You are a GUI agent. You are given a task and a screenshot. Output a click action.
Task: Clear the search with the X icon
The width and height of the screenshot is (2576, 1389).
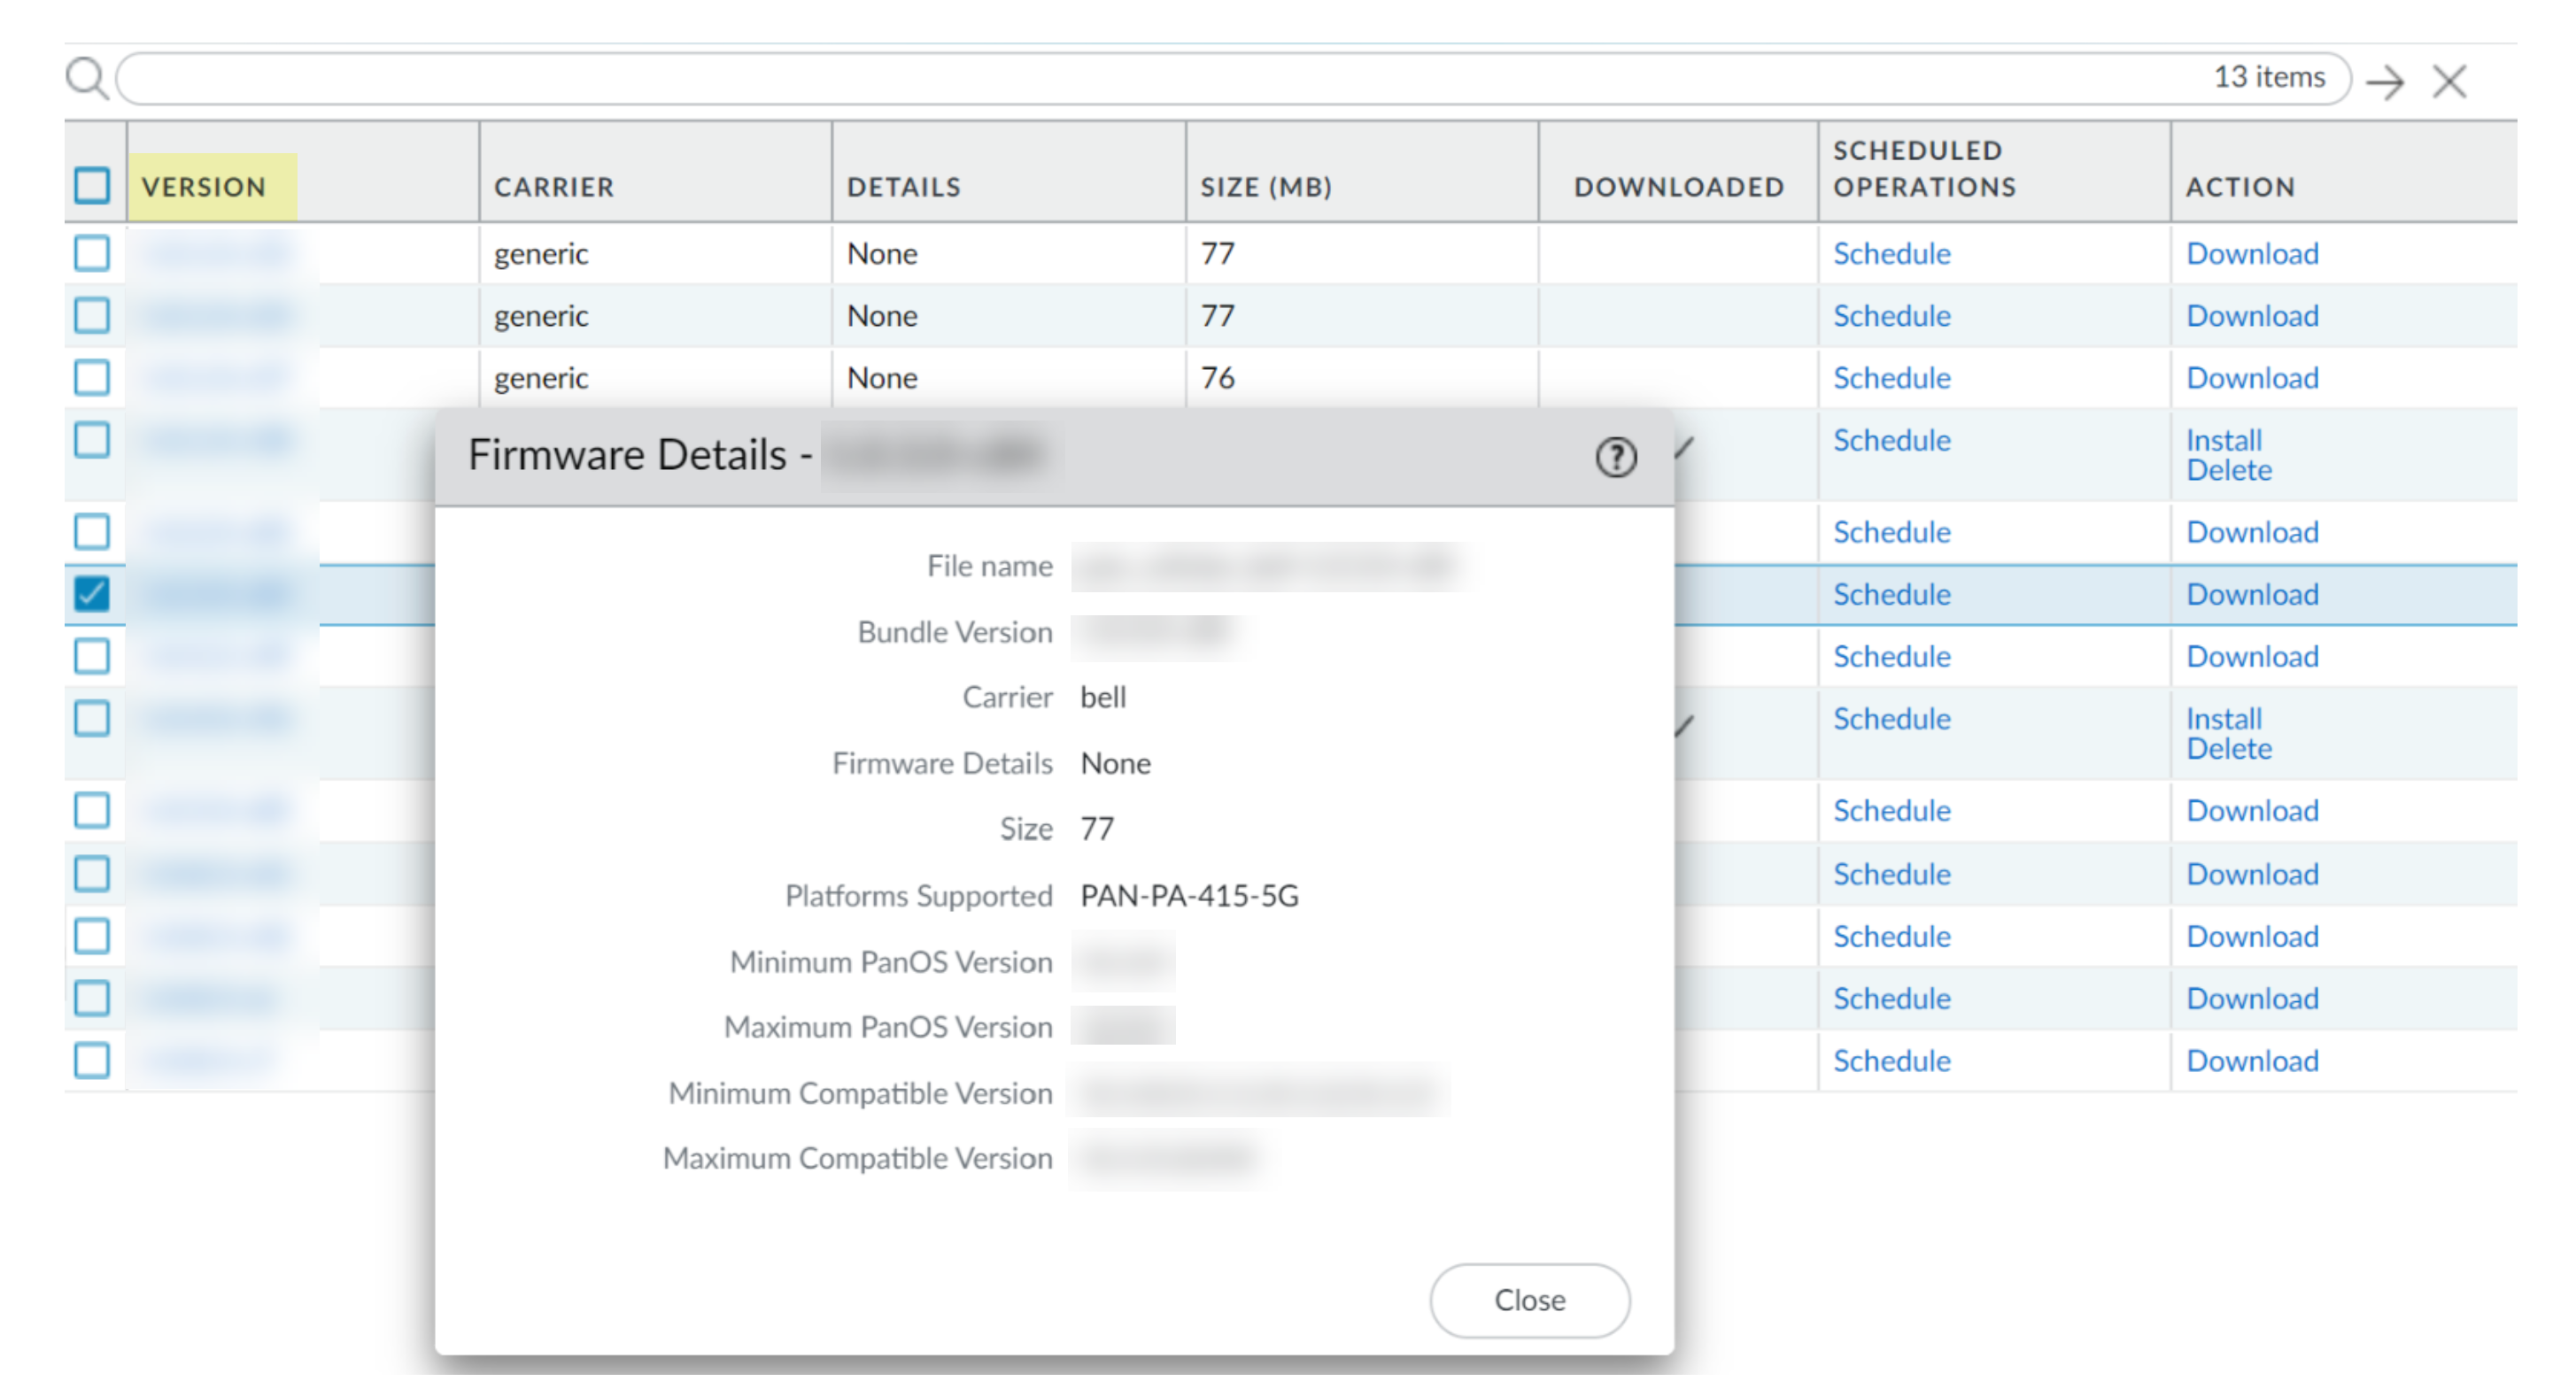point(2449,81)
